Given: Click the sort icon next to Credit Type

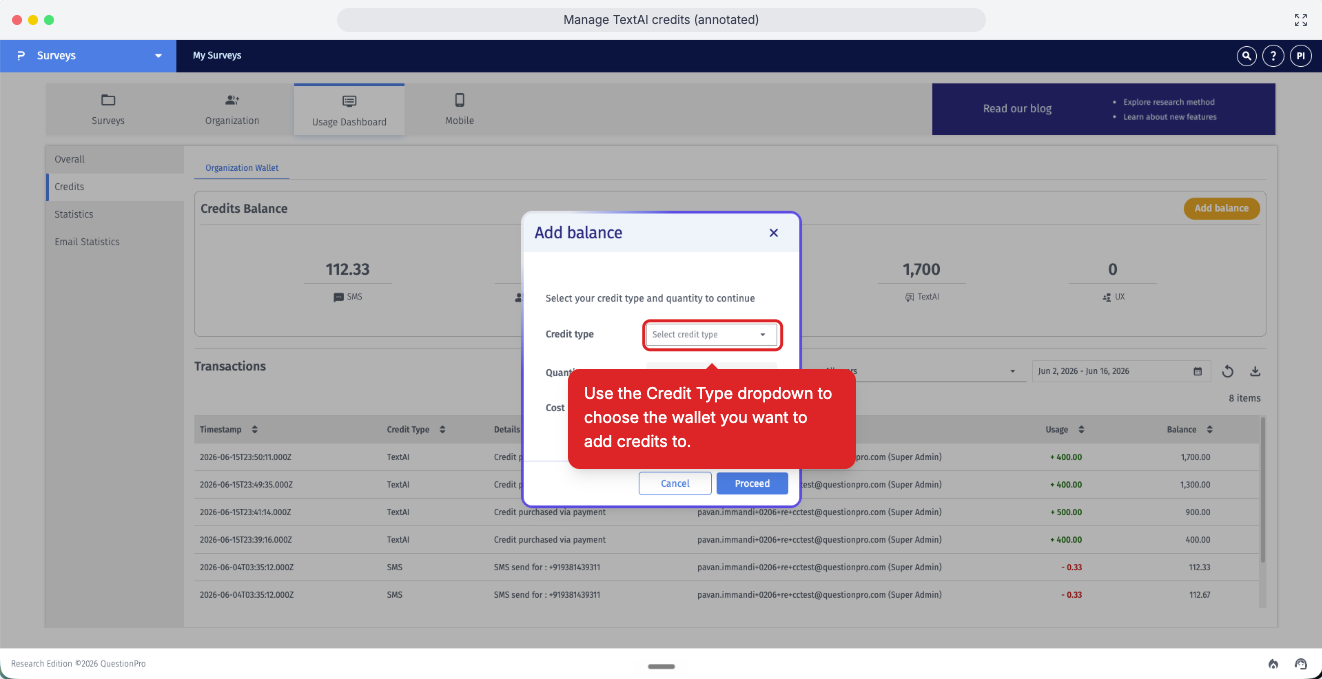Looking at the screenshot, I should coord(442,429).
